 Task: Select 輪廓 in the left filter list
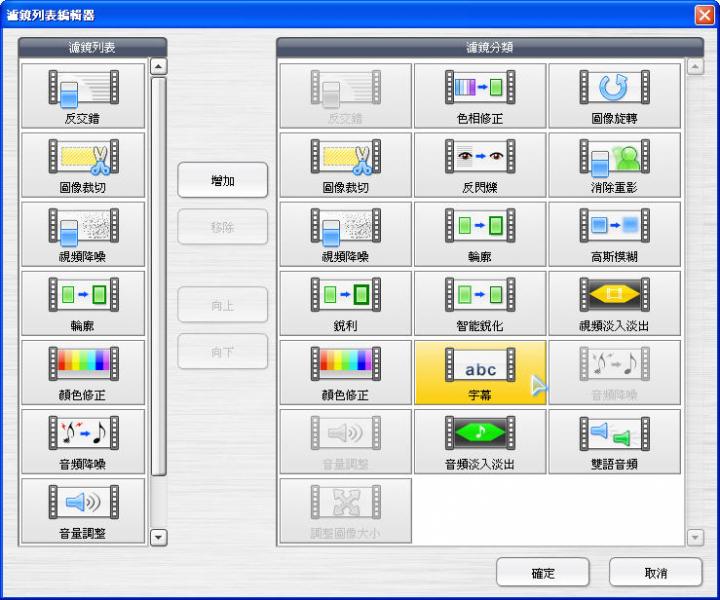(x=83, y=303)
